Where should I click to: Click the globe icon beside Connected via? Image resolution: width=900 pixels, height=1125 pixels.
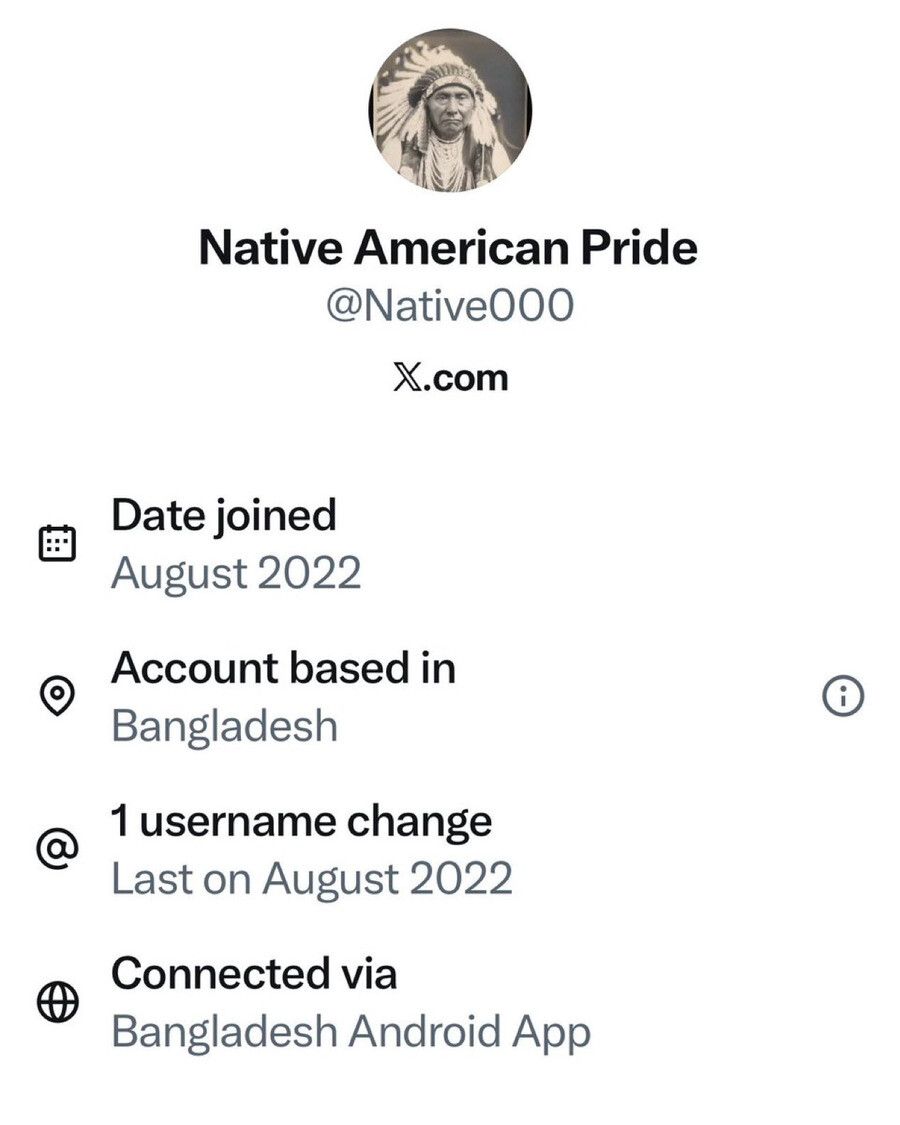(57, 1003)
